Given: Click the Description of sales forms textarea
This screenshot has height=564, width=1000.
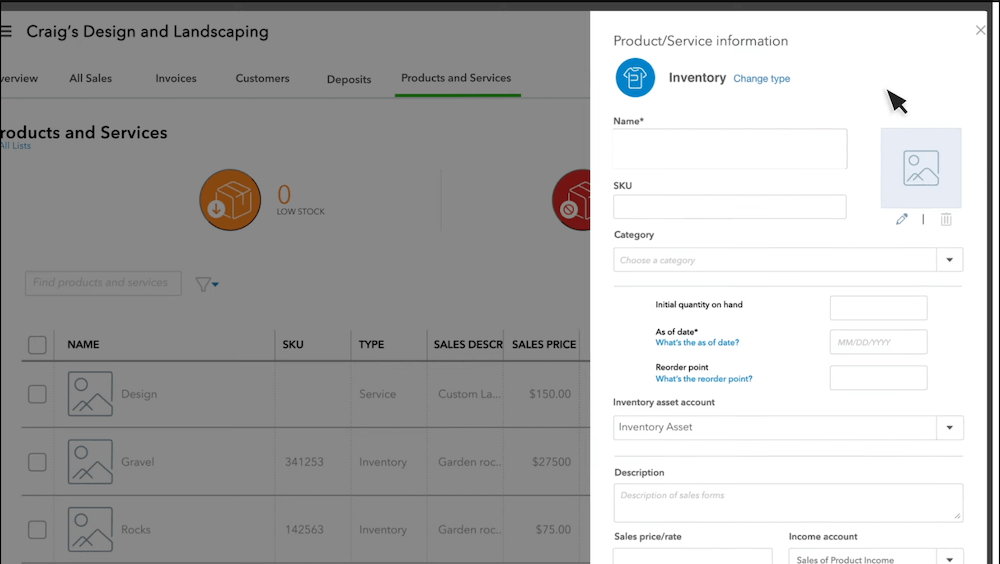Looking at the screenshot, I should click(788, 503).
